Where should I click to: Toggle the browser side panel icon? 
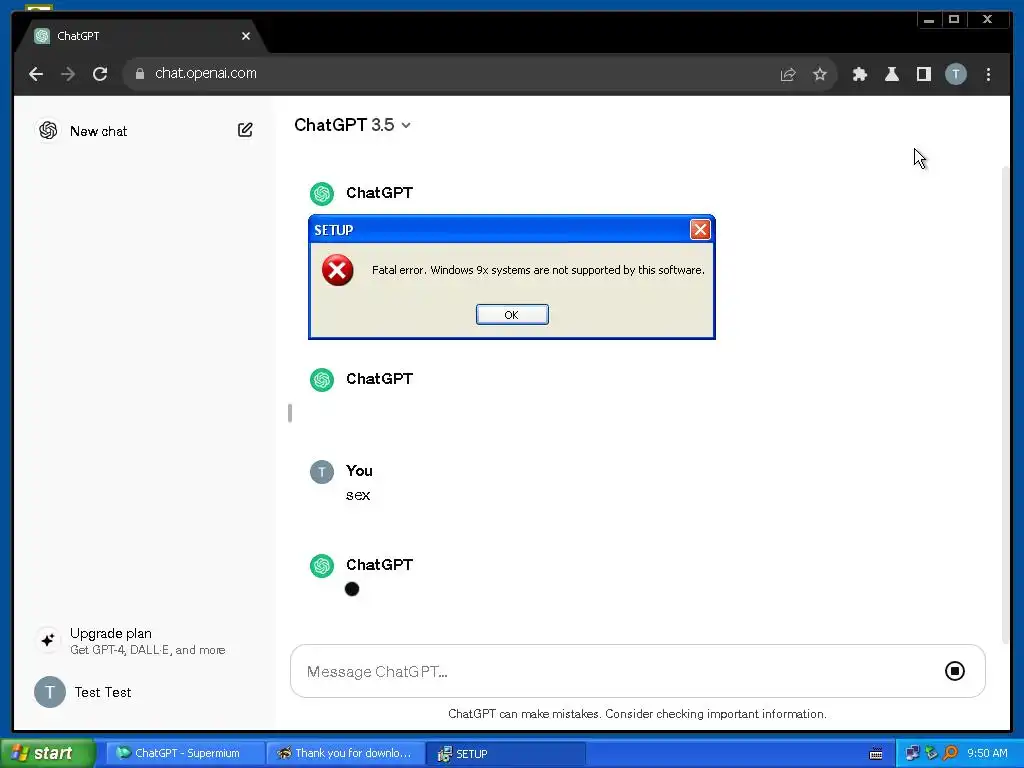[x=924, y=74]
